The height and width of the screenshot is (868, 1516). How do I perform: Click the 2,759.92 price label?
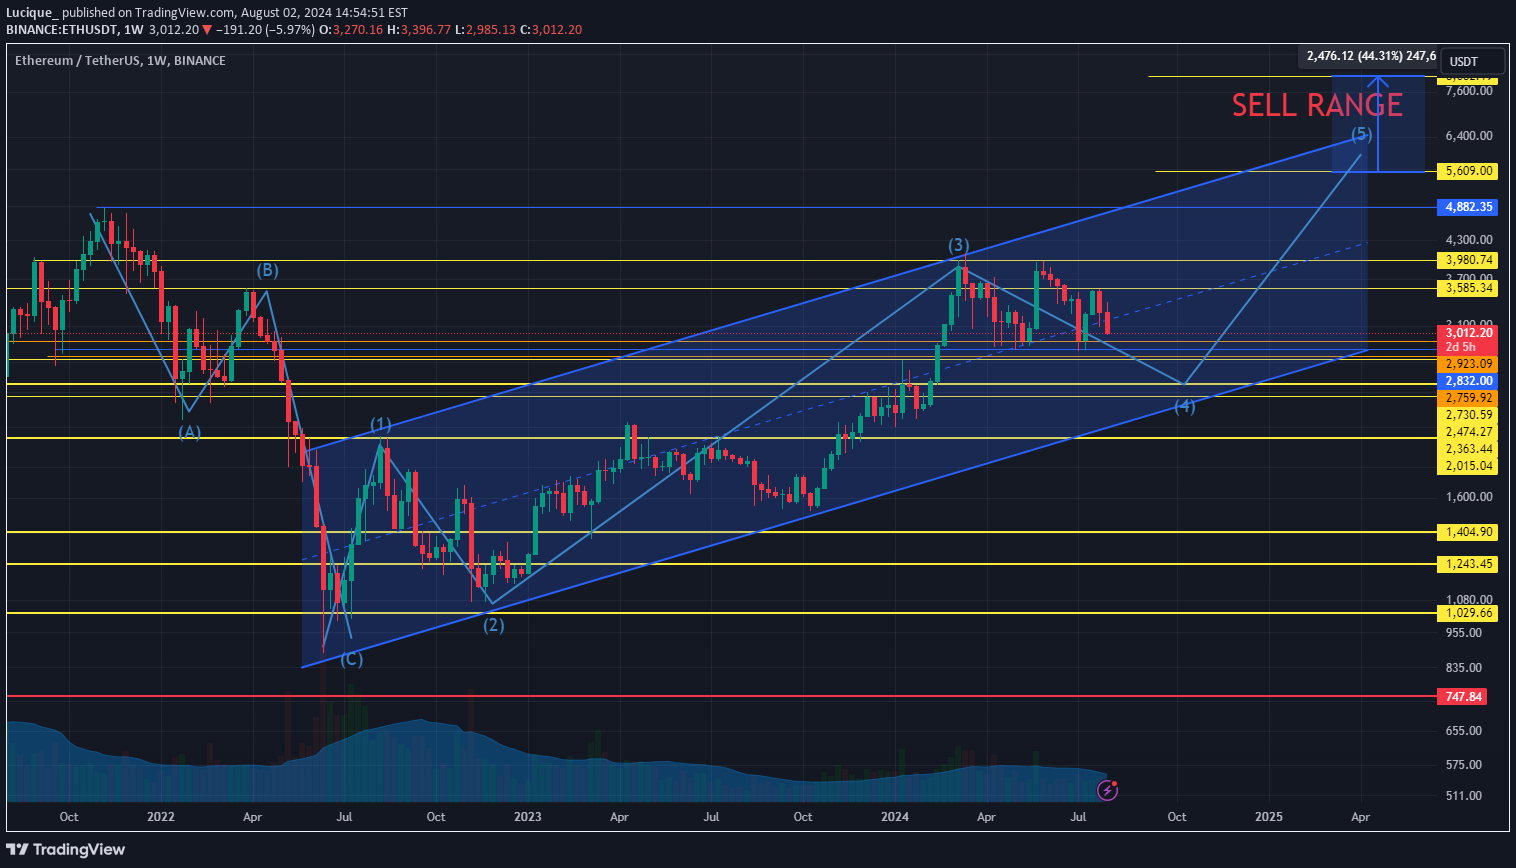(1468, 398)
